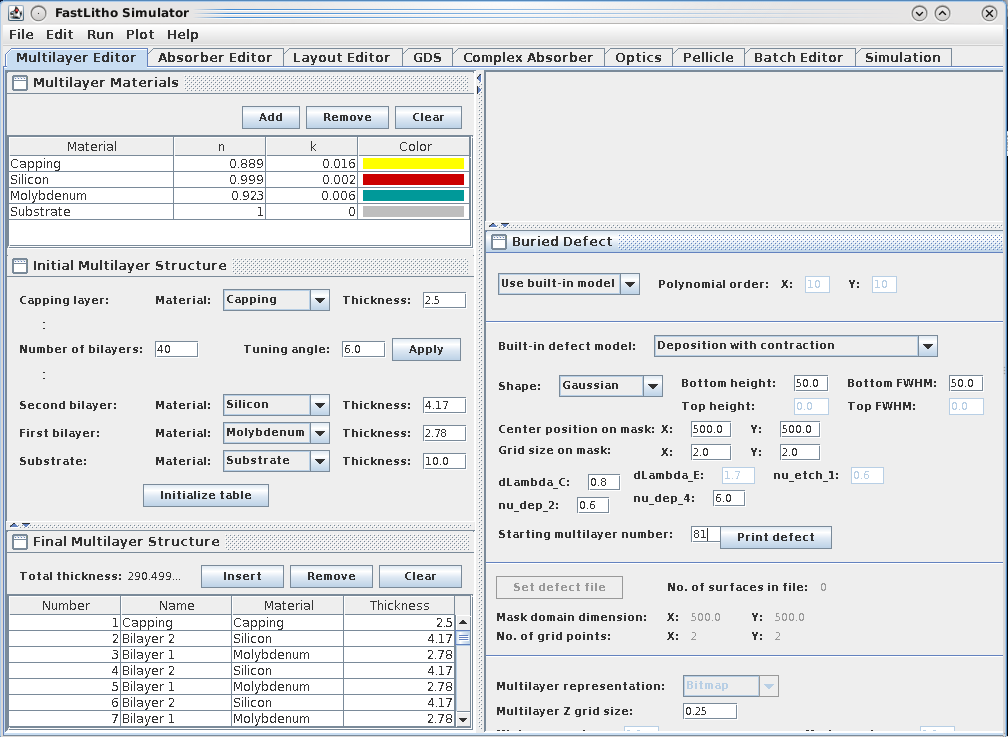The height and width of the screenshot is (737, 1008).
Task: Click the Multilayer Materials panel icon
Action: (x=20, y=84)
